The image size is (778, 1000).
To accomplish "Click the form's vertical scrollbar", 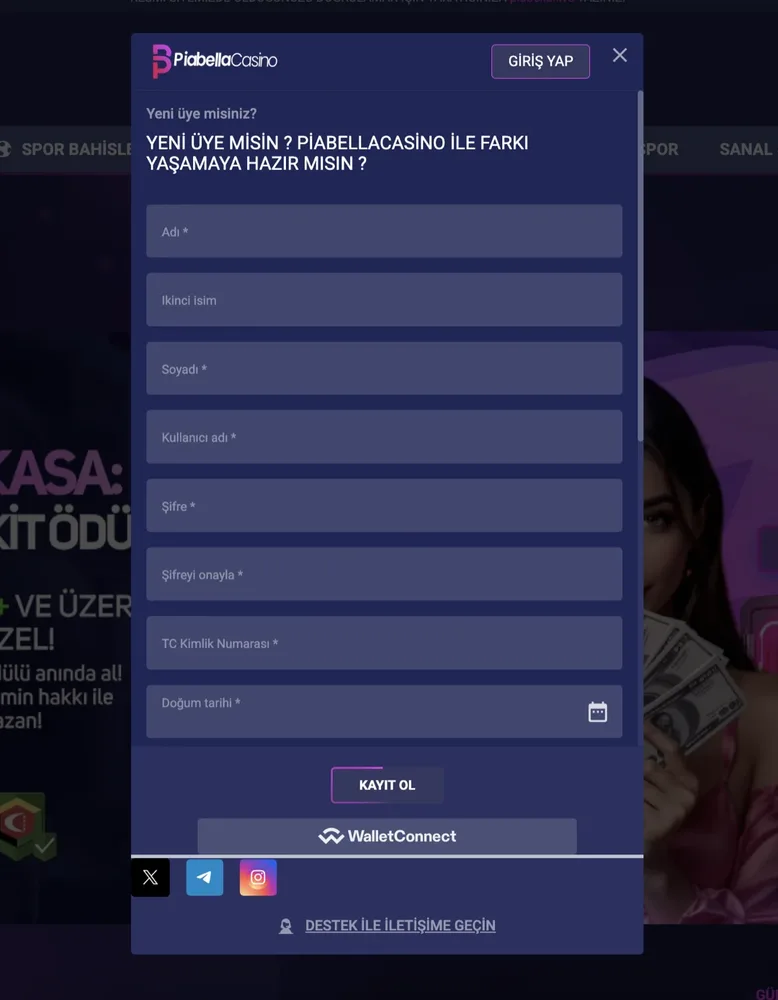I will (640, 266).
